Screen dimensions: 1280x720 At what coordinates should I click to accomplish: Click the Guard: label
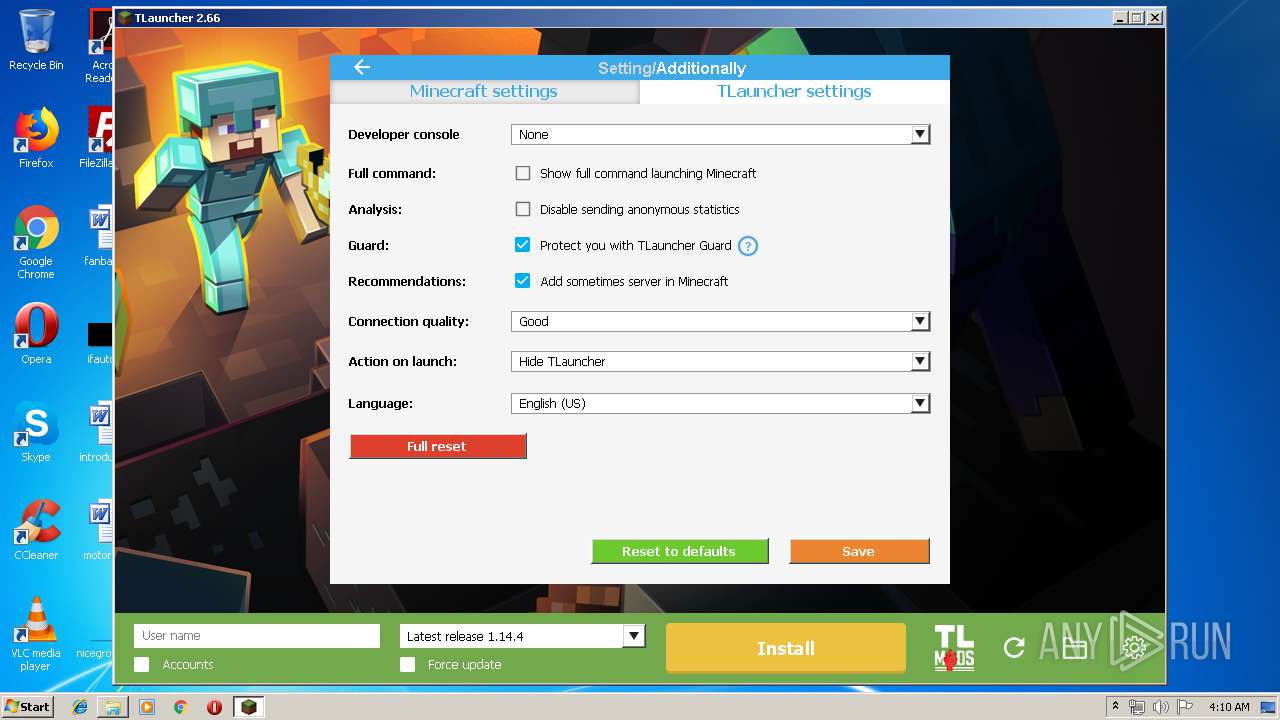tap(368, 245)
